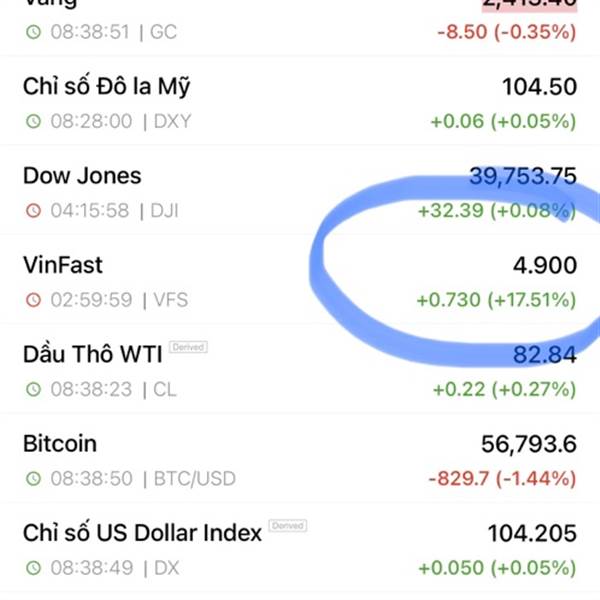Click the VinFast price 4.900
Viewport: 600px width, 600px height.
tap(545, 265)
